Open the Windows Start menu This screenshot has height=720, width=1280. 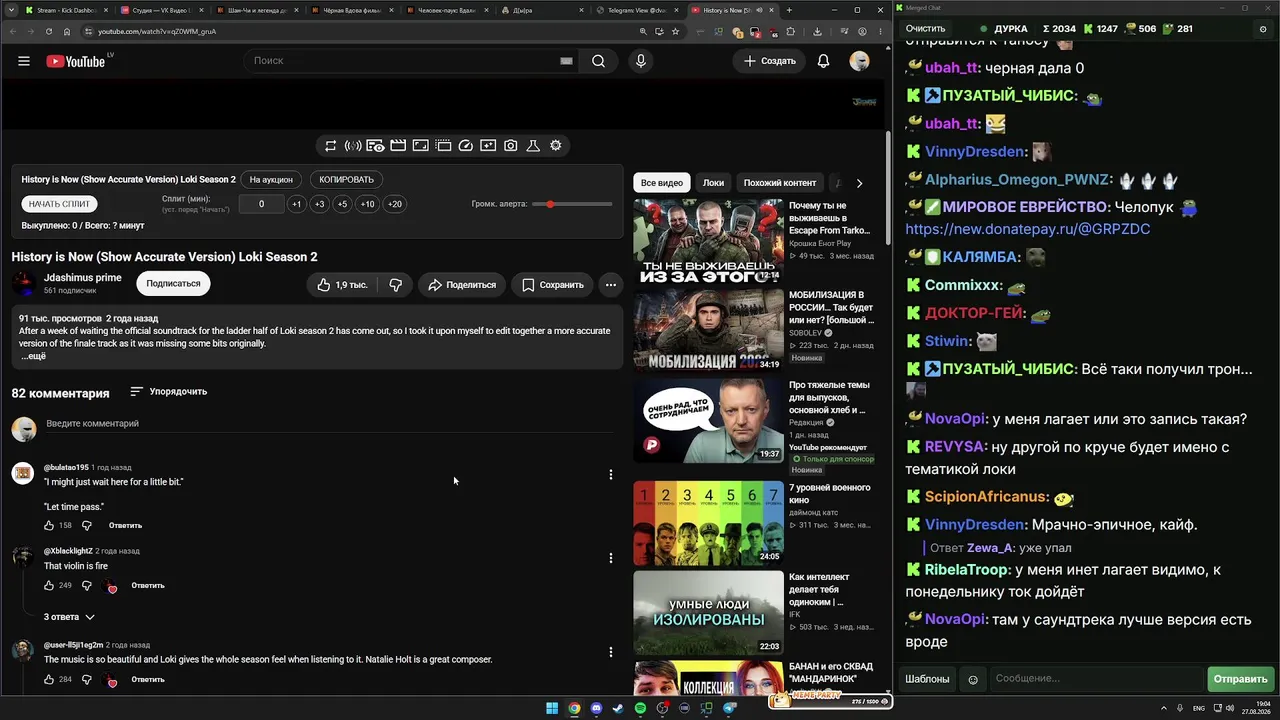[x=552, y=709]
